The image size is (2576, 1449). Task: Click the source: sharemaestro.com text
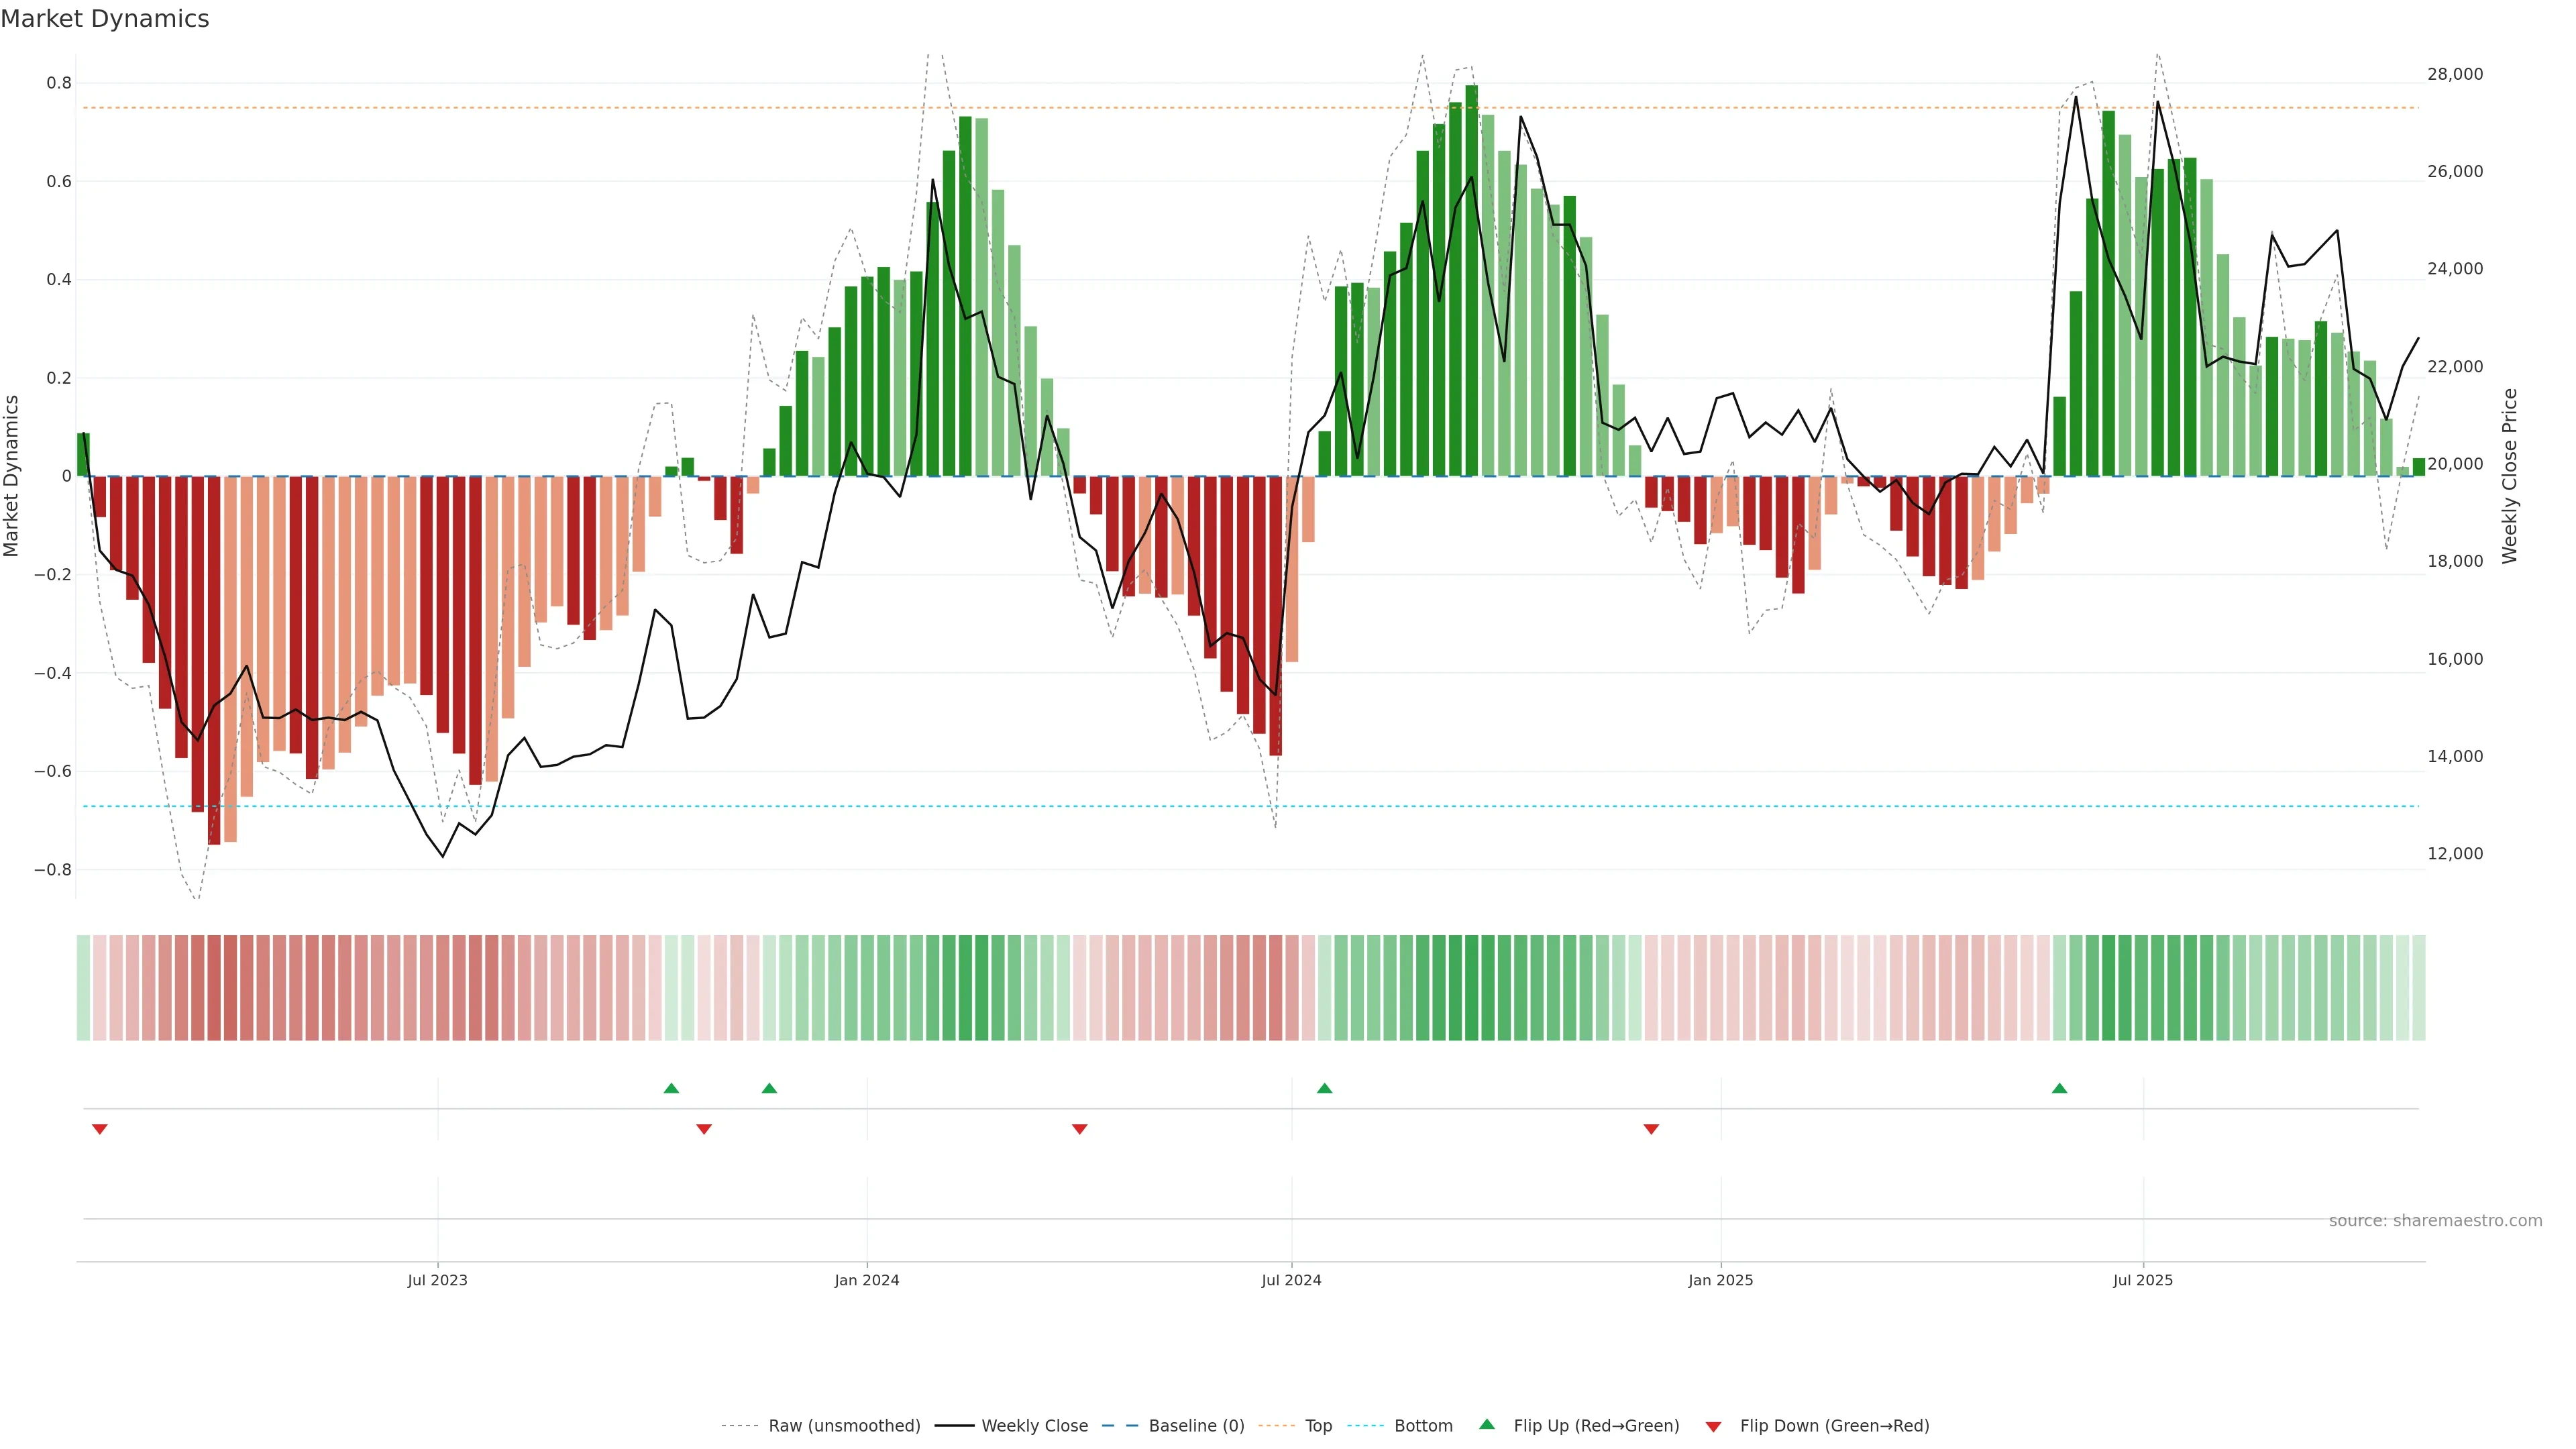[2435, 1221]
